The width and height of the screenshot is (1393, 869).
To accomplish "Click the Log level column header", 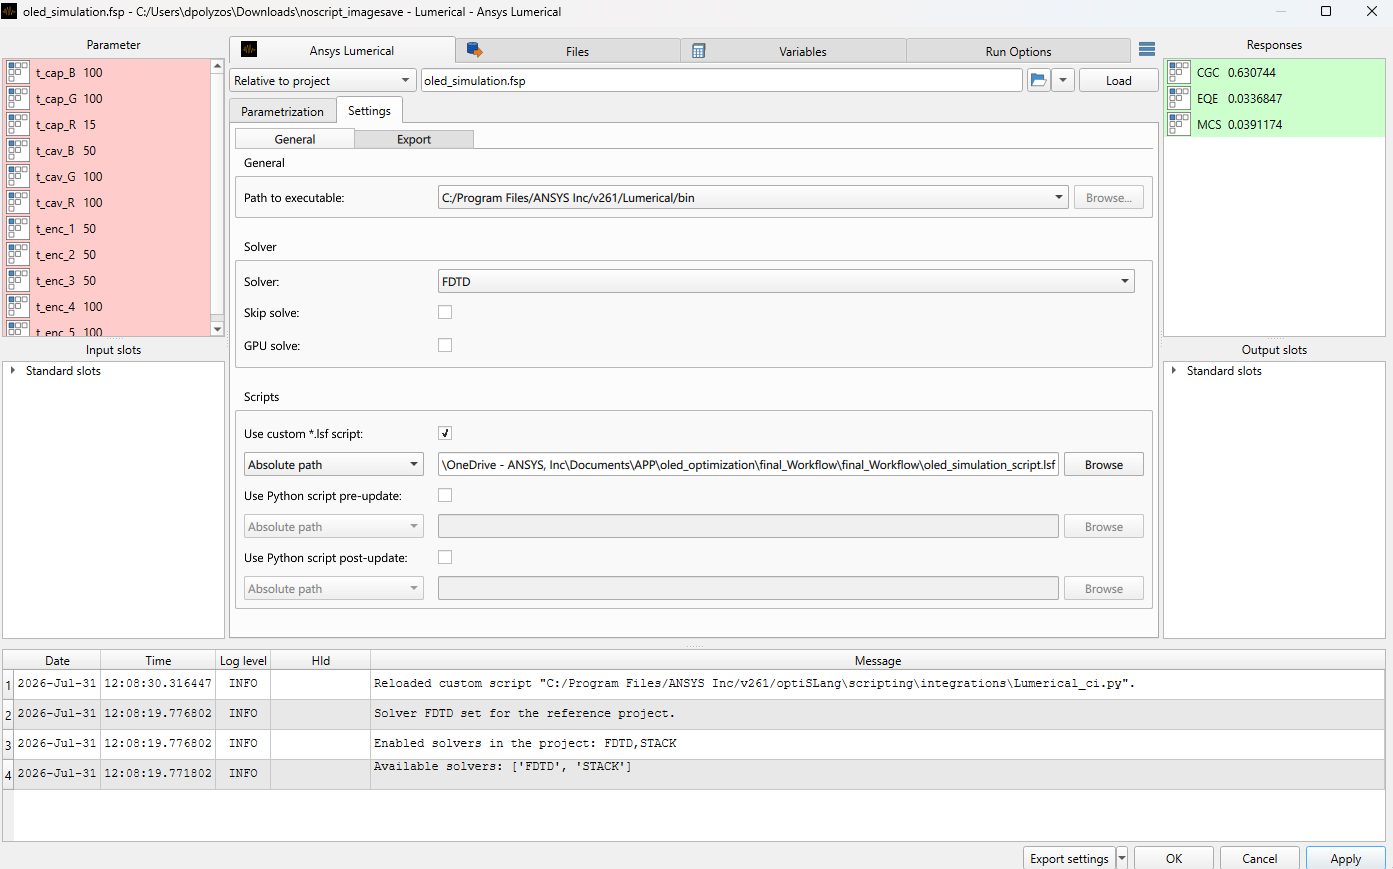I will (243, 660).
